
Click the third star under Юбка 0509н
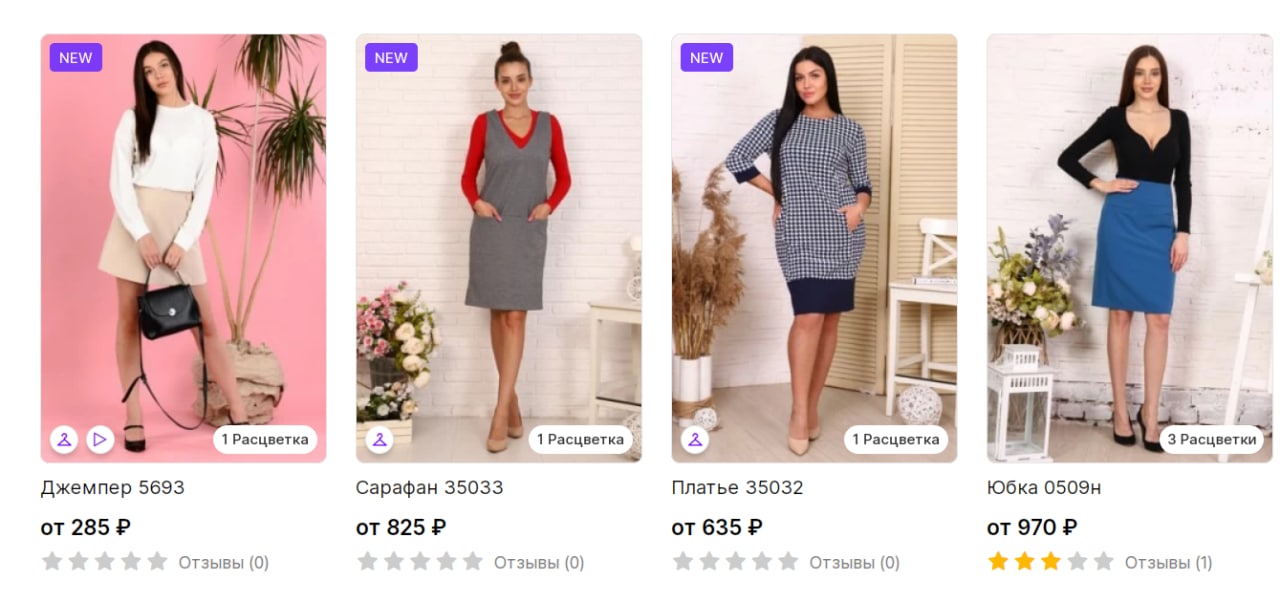tap(1050, 562)
